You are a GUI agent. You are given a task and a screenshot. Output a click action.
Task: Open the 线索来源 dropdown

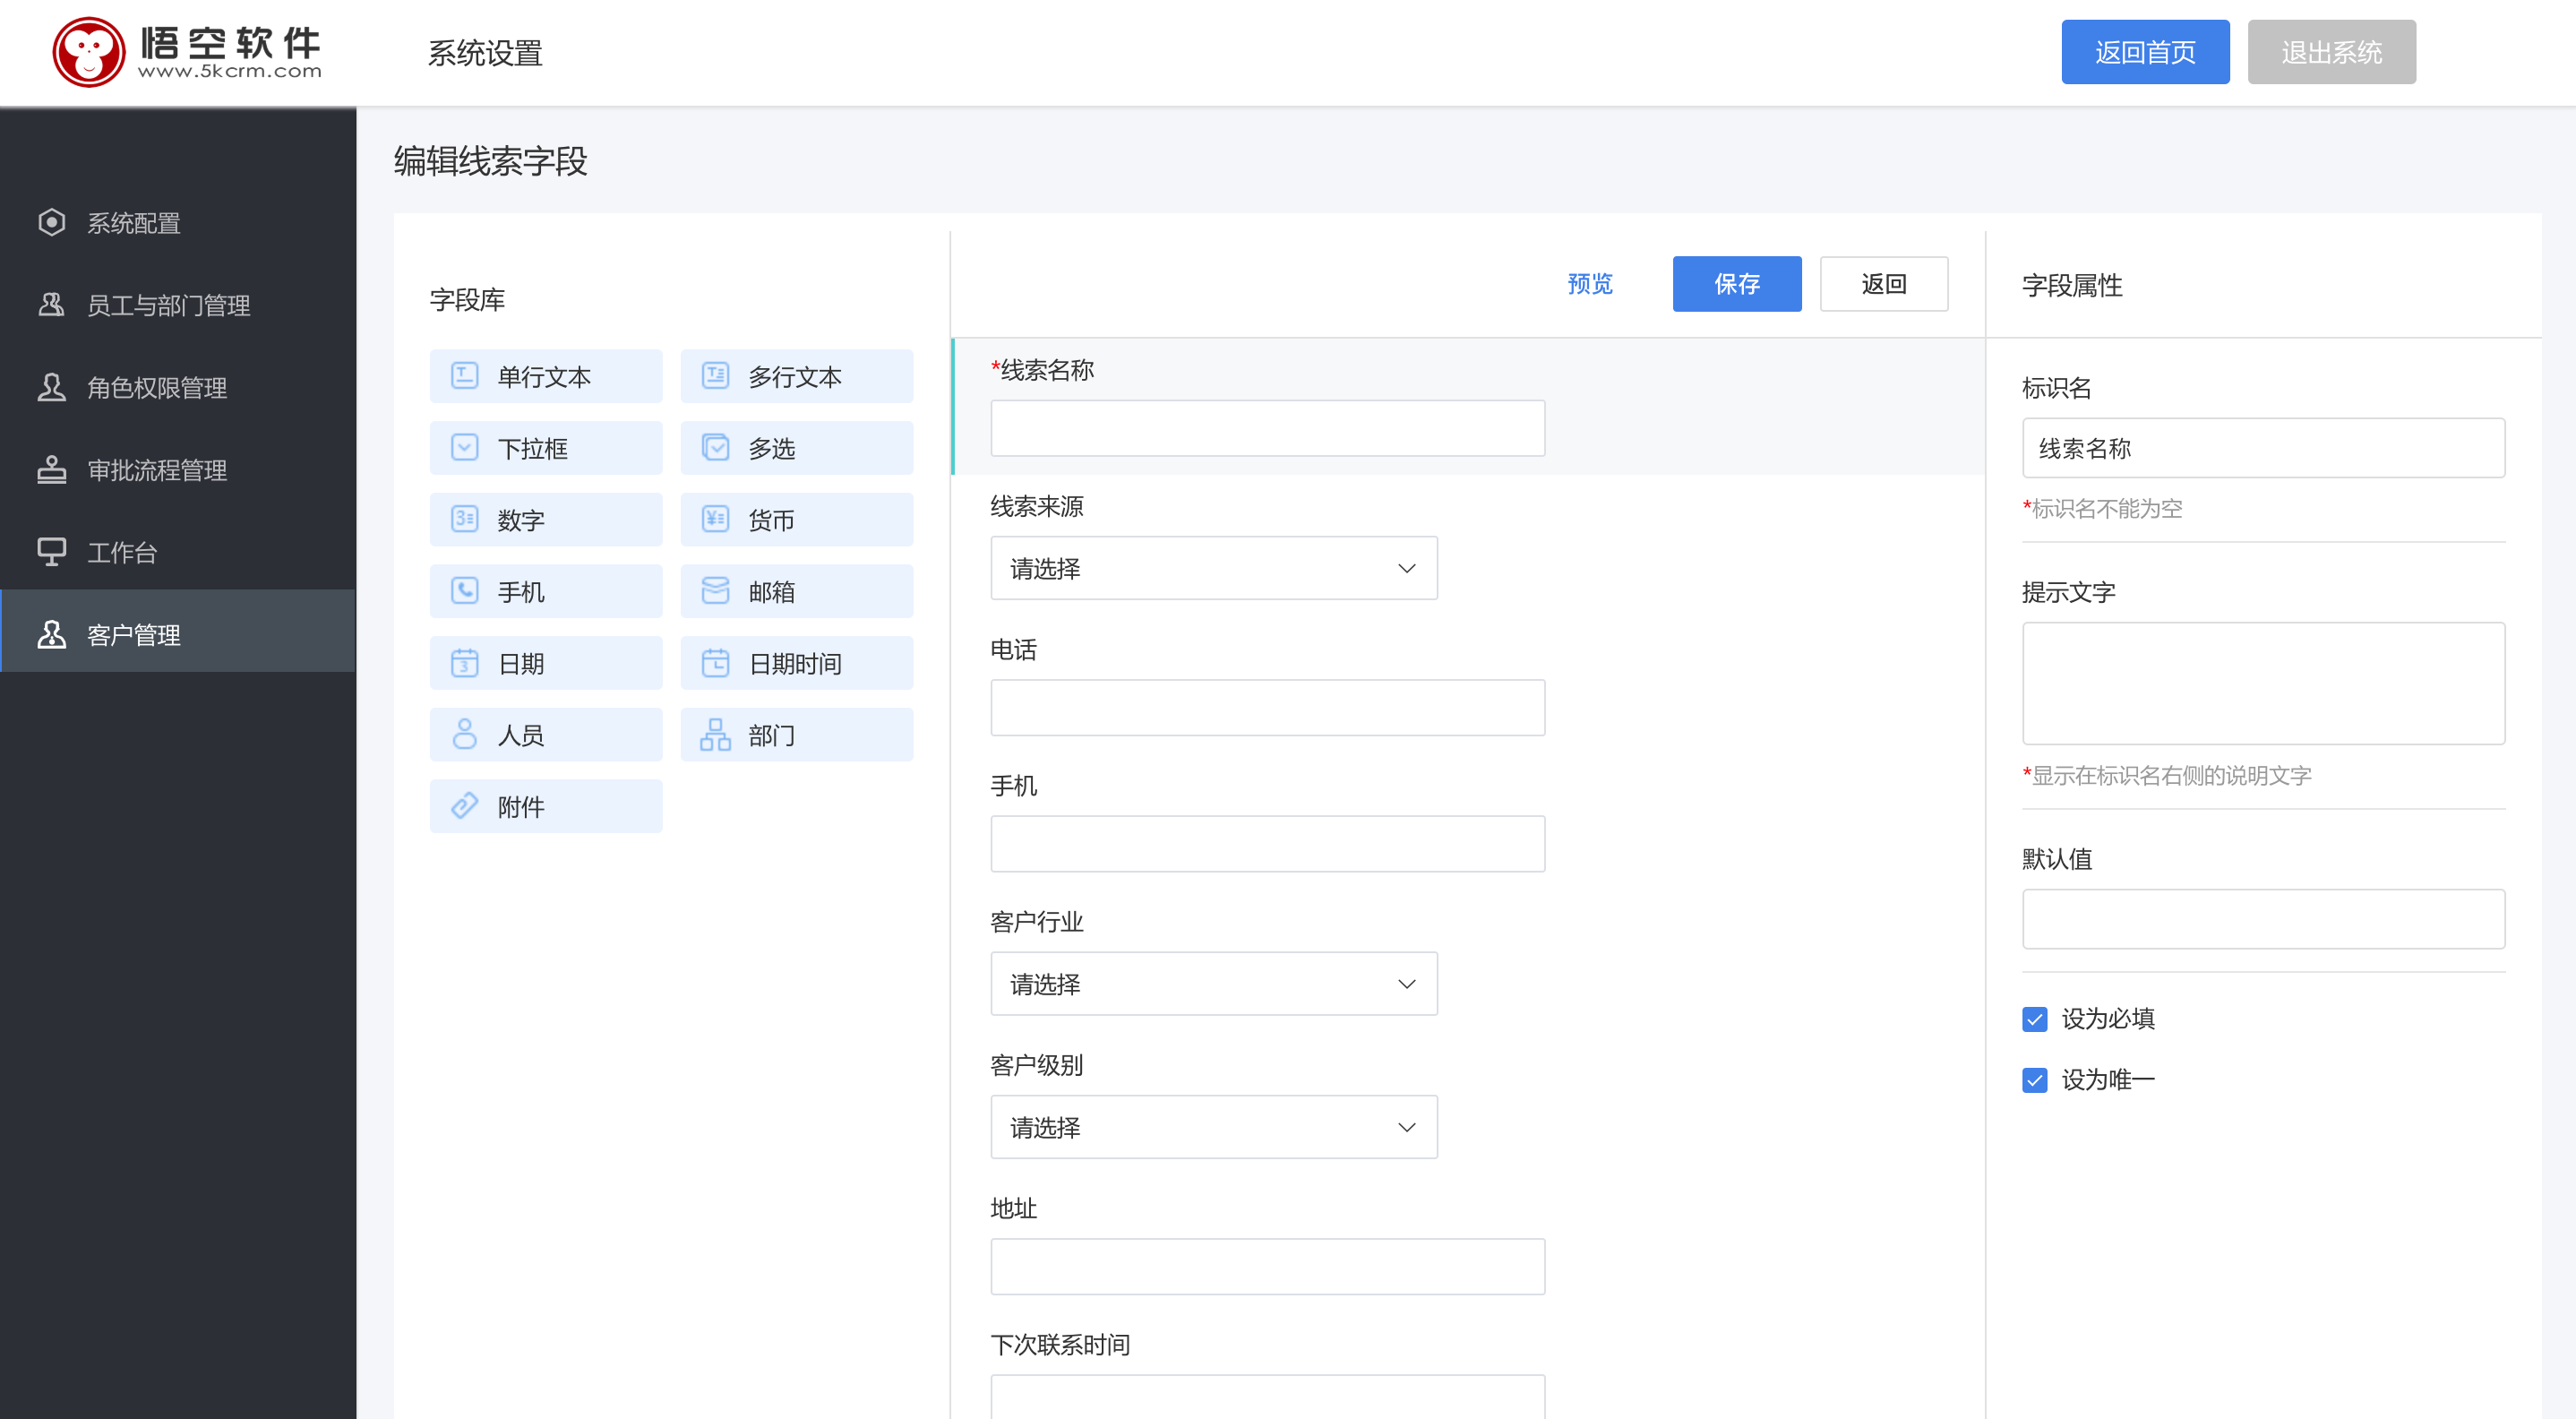point(1213,568)
